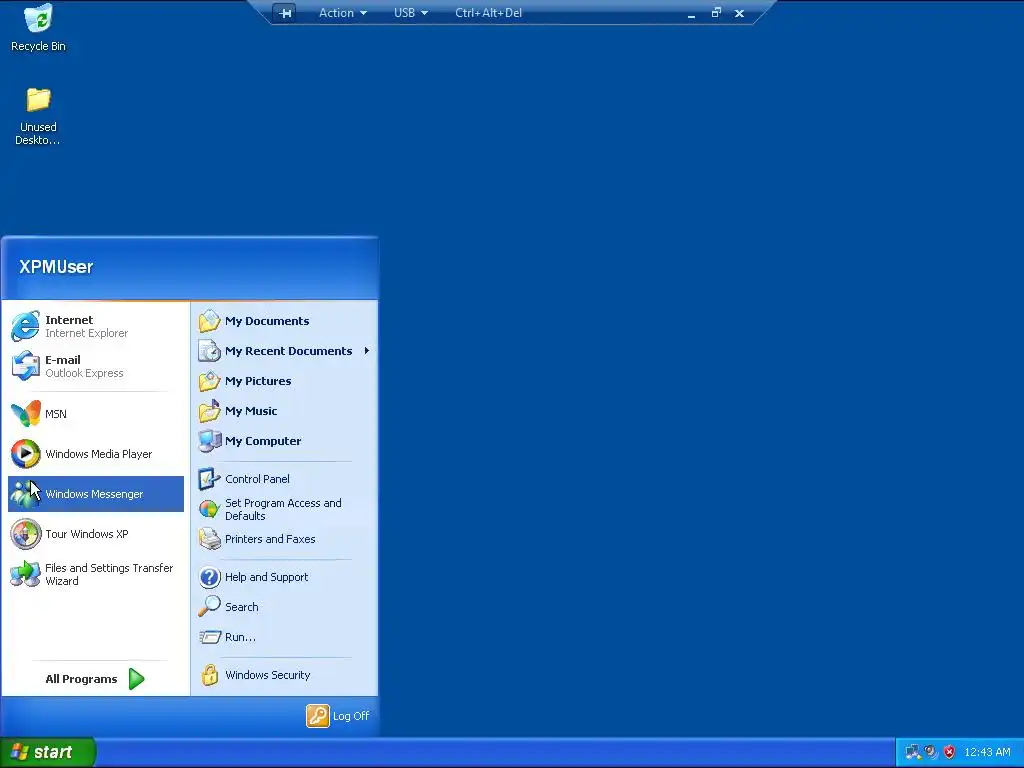Open My Pictures folder
Screen dimensions: 1024x768
(284, 381)
